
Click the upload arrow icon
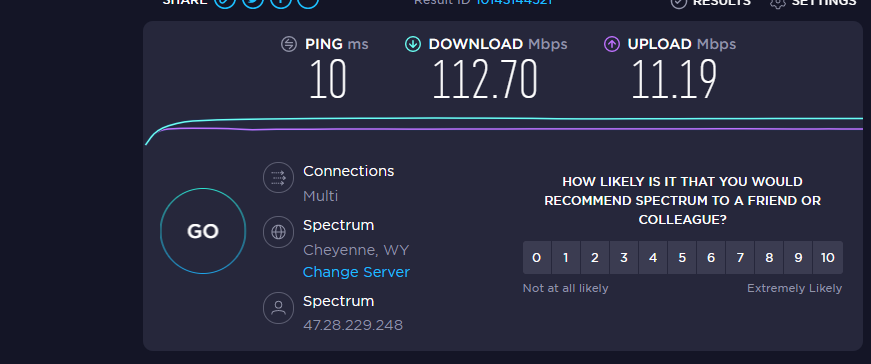click(612, 44)
